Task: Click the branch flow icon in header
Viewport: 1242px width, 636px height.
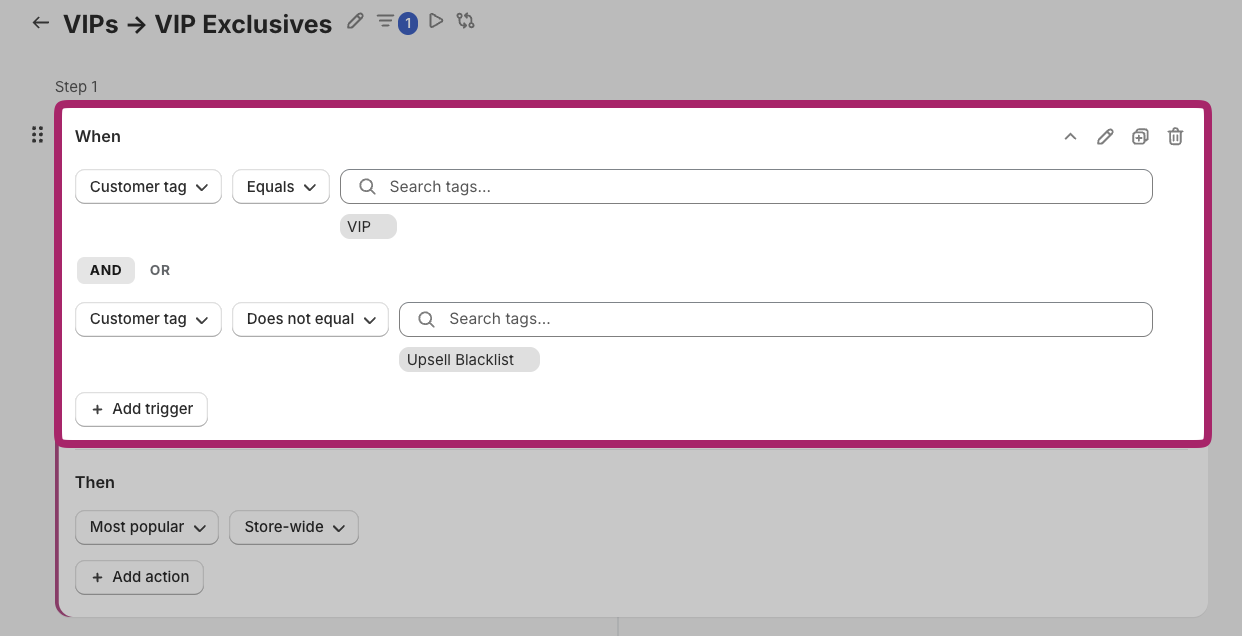Action: click(465, 21)
